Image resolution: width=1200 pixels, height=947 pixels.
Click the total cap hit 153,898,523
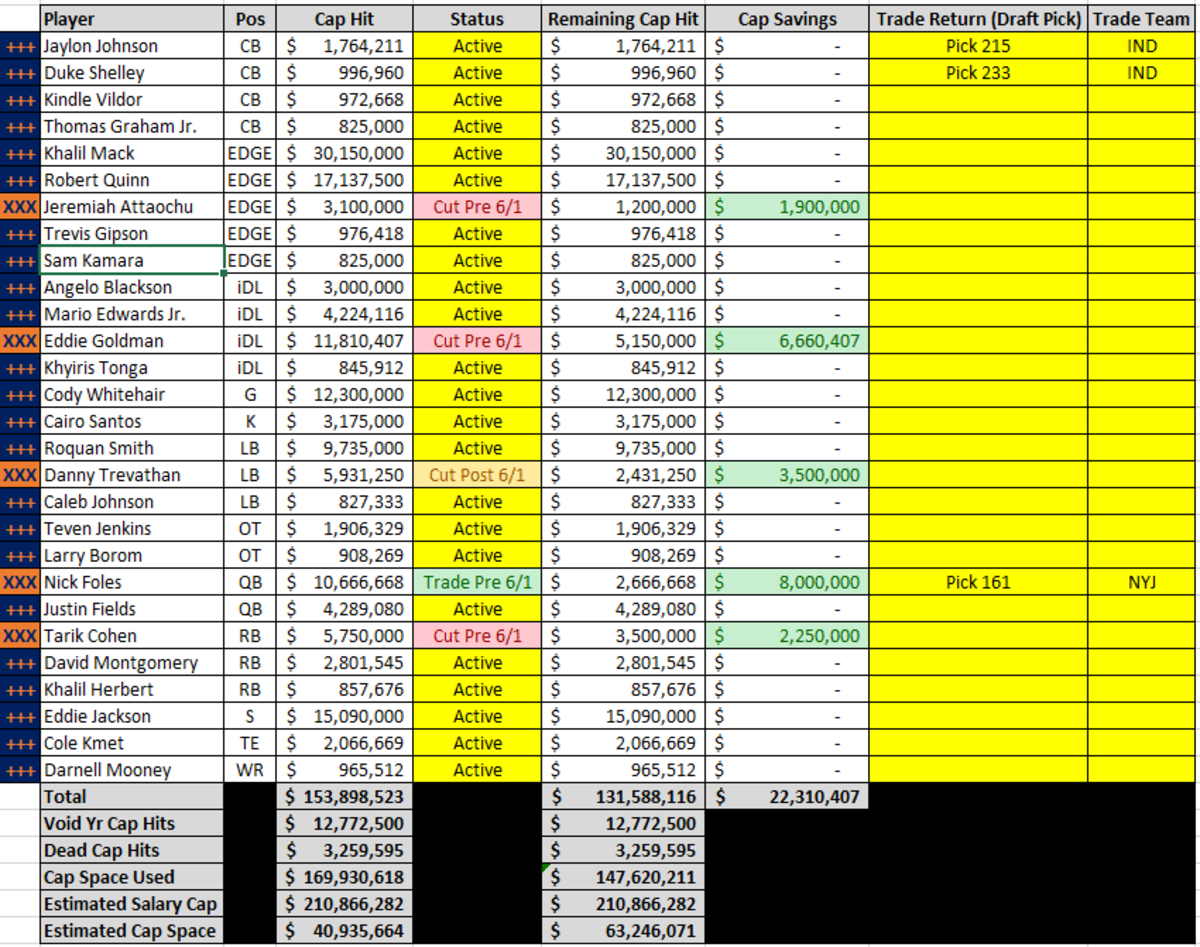coord(344,797)
